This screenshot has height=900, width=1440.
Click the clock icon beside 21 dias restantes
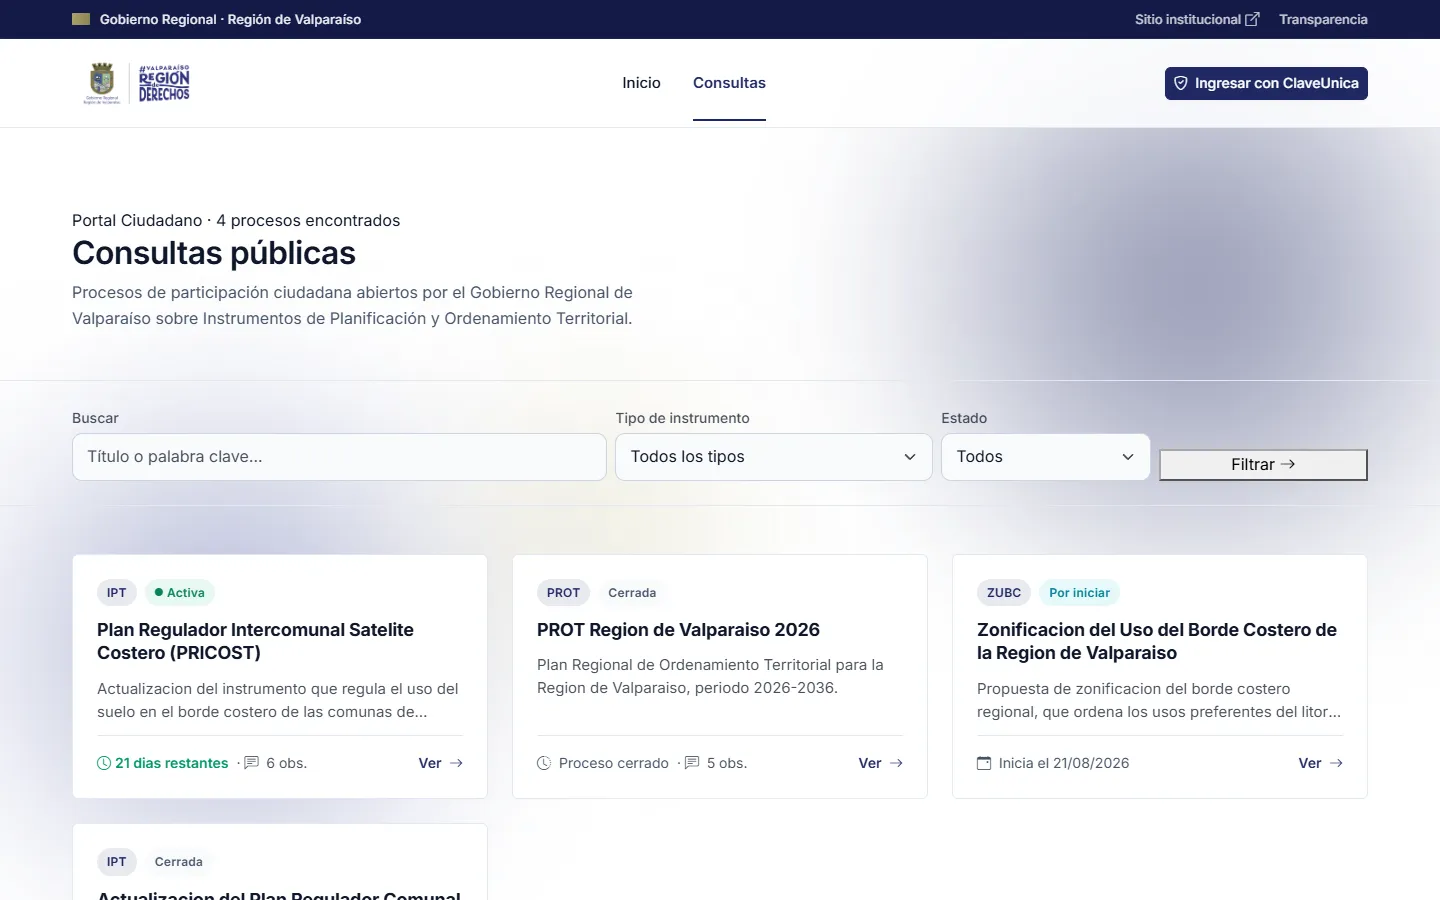pyautogui.click(x=104, y=763)
